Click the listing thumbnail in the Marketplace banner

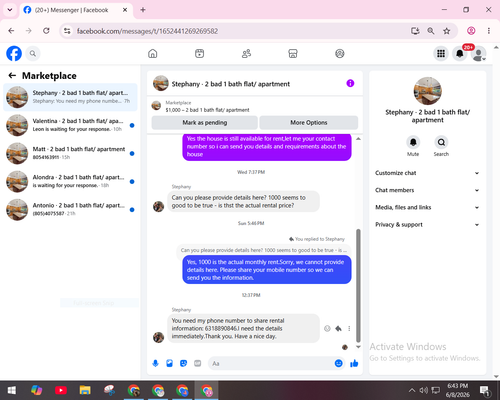coord(156,106)
